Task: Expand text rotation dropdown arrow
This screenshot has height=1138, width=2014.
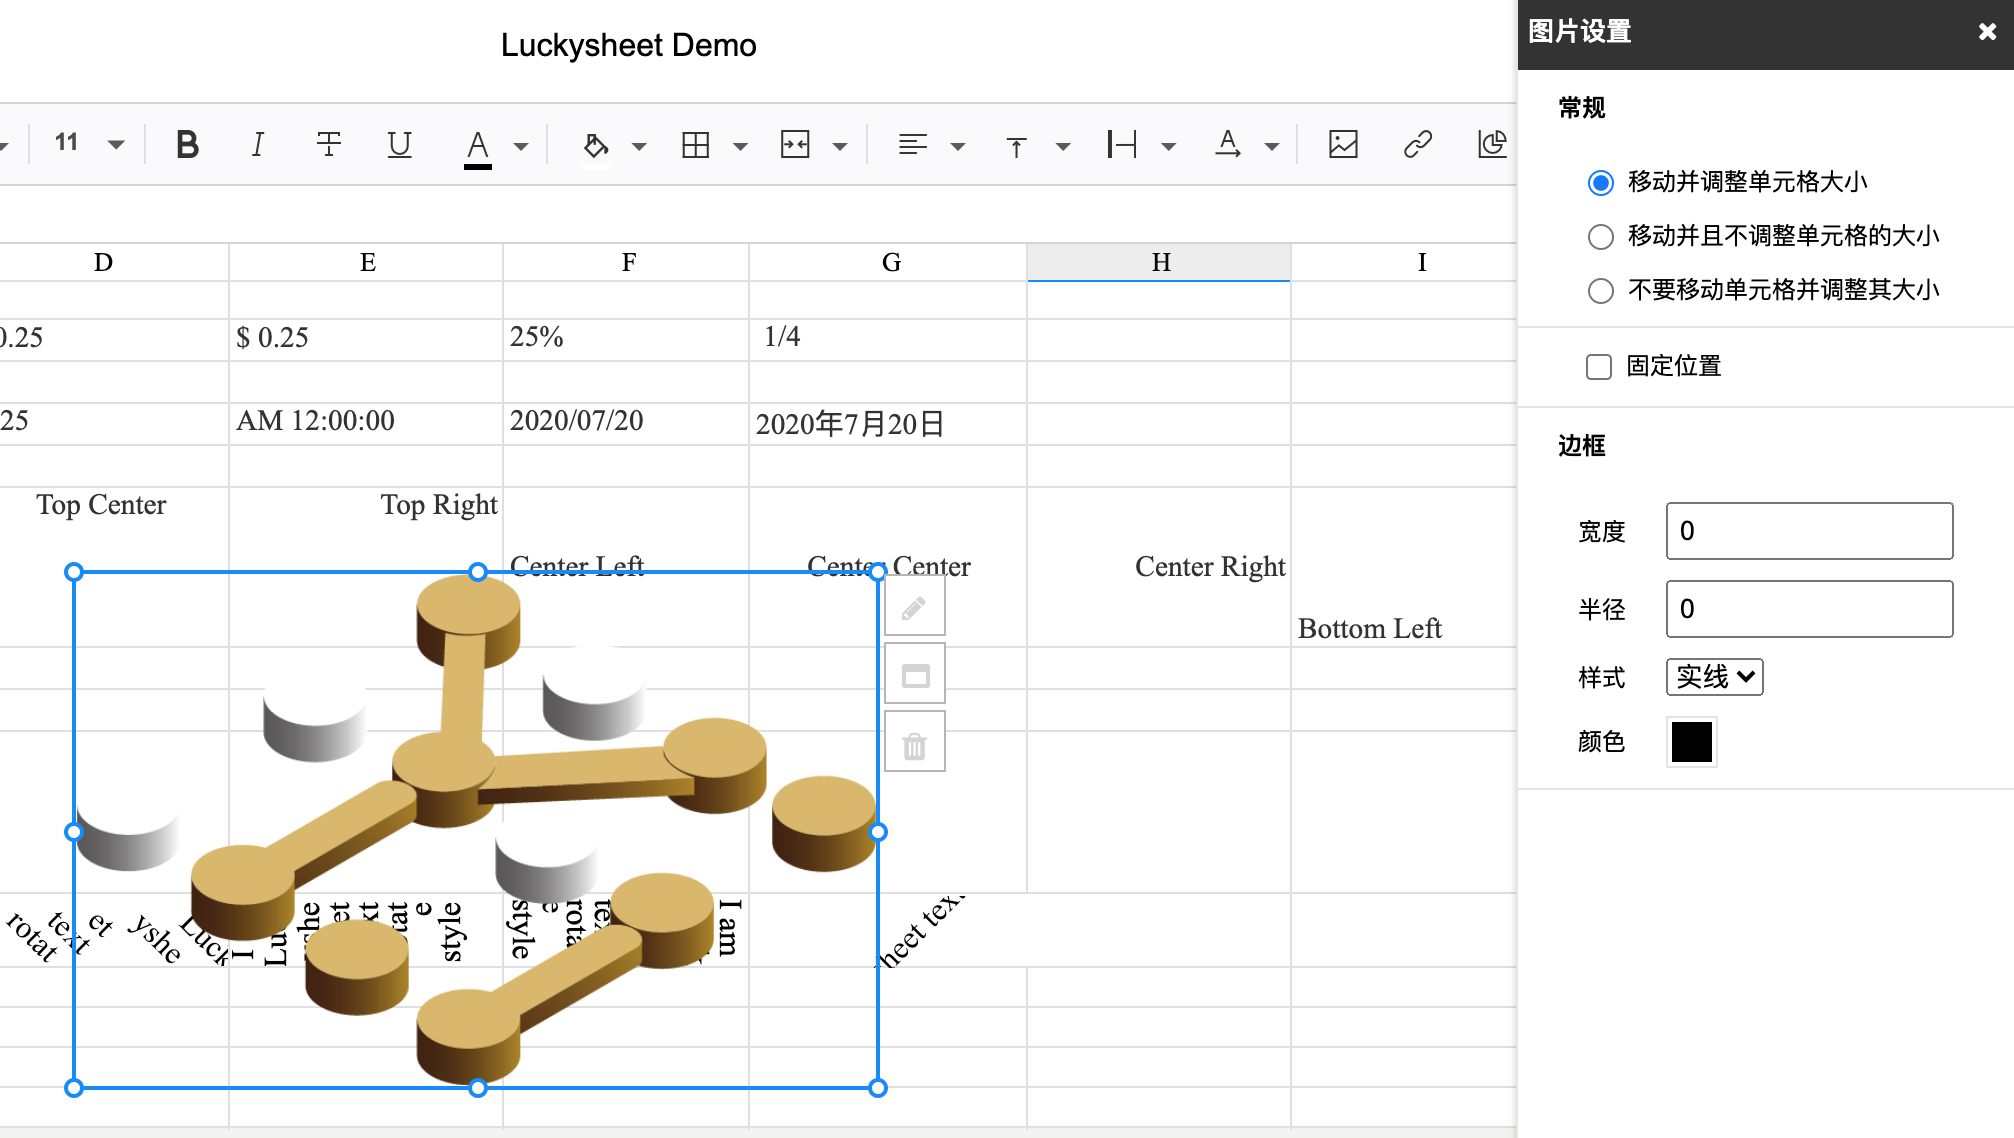Action: tap(1272, 146)
